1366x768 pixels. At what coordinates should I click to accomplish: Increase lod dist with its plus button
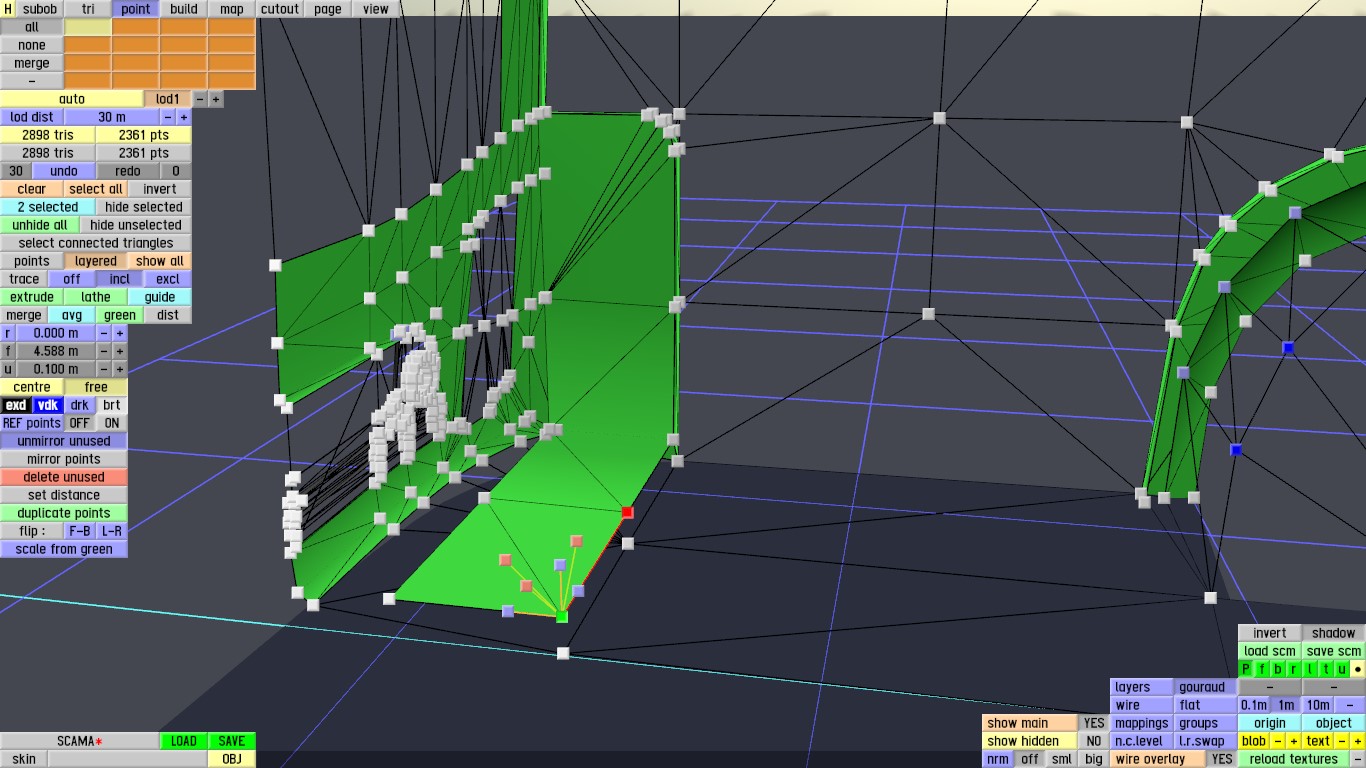[x=184, y=117]
